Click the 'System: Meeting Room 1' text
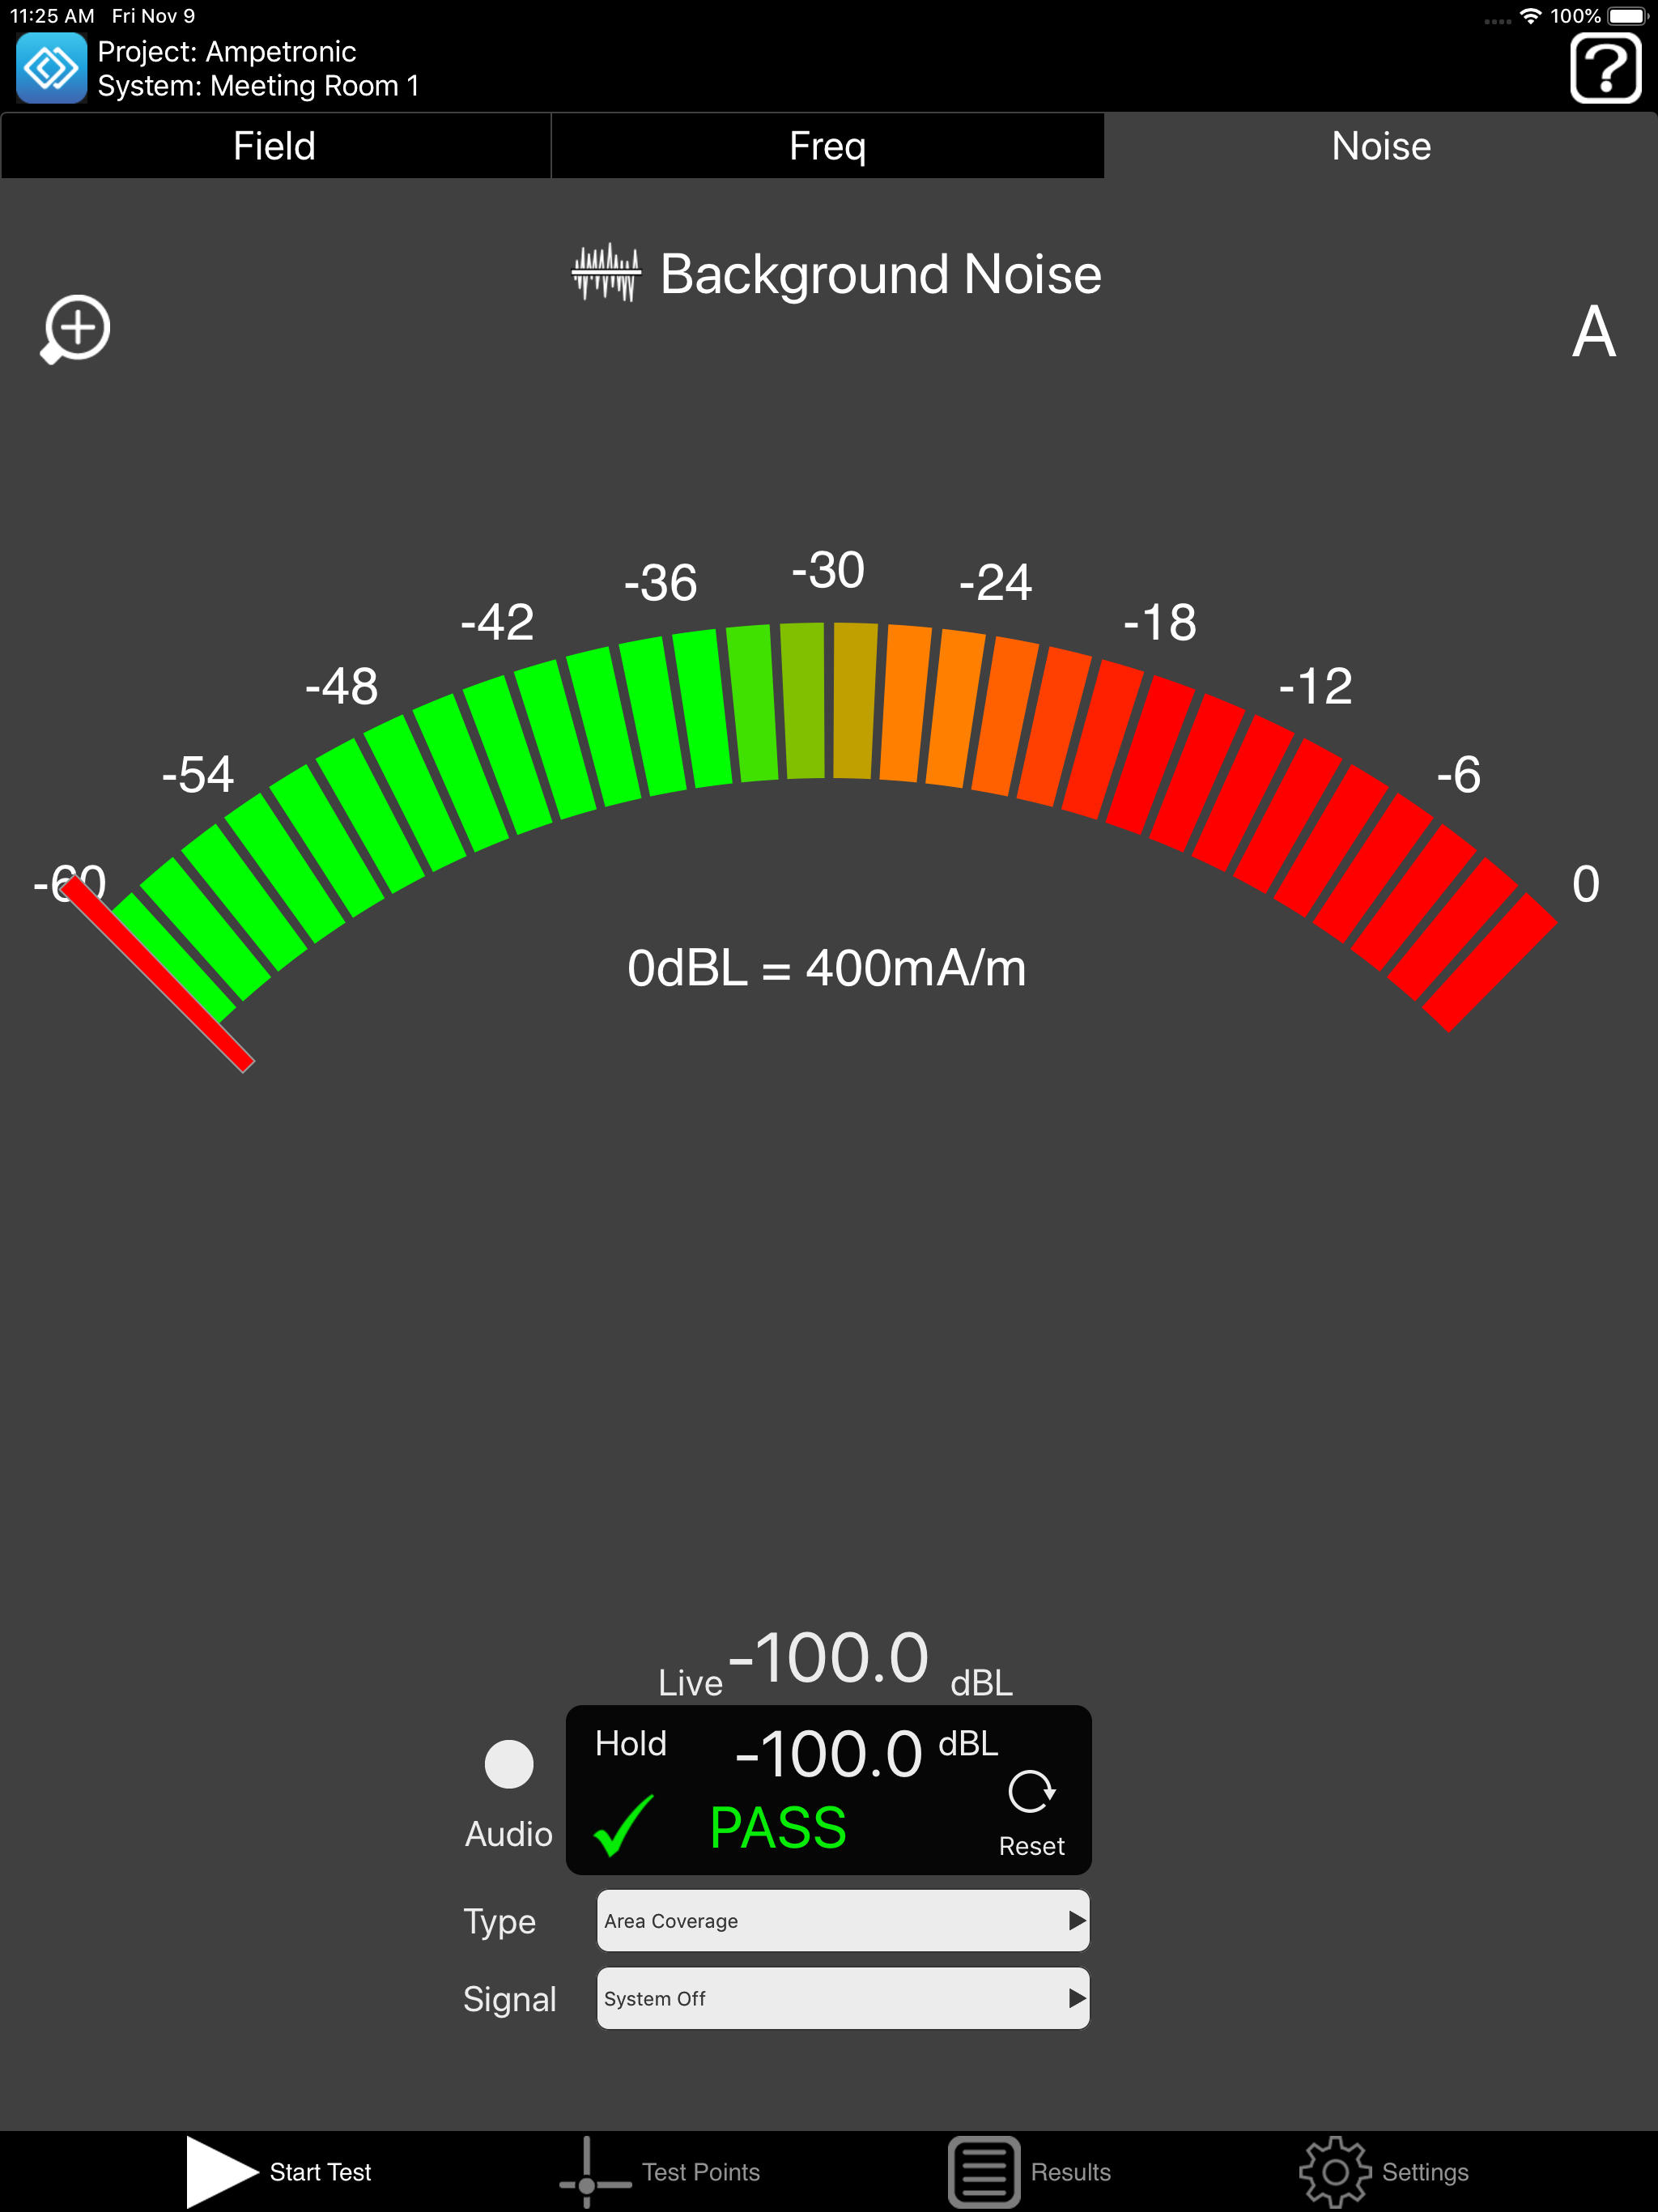1658x2212 pixels. pyautogui.click(x=259, y=86)
